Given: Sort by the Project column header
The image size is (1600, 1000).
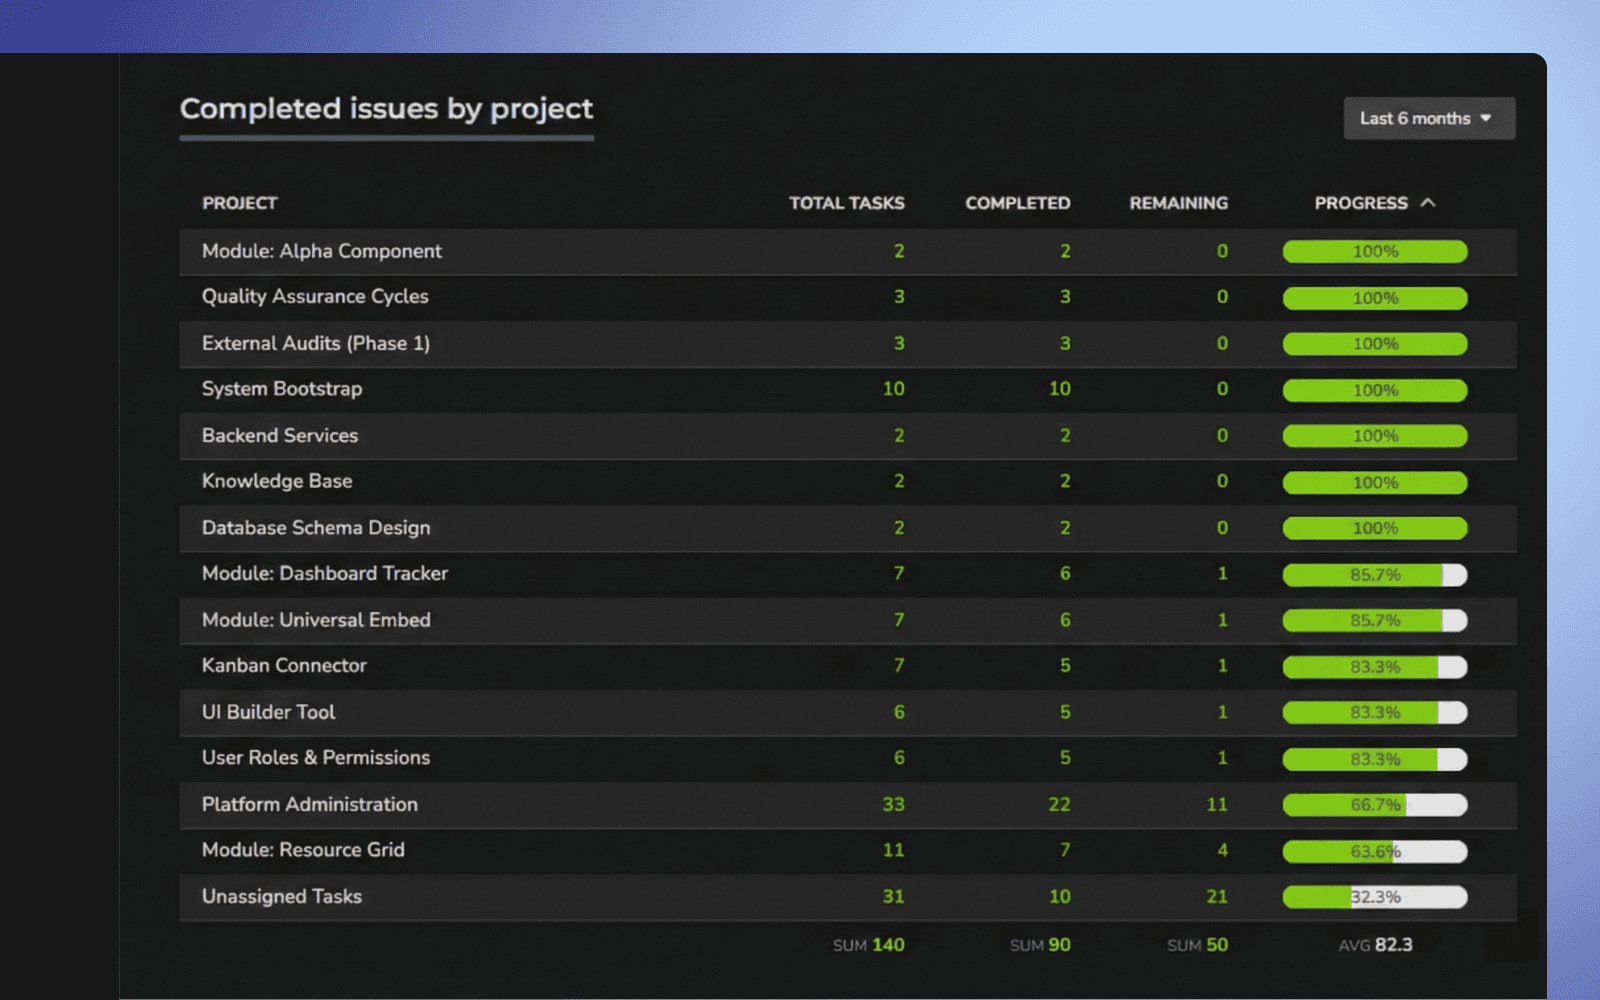Looking at the screenshot, I should [x=239, y=202].
